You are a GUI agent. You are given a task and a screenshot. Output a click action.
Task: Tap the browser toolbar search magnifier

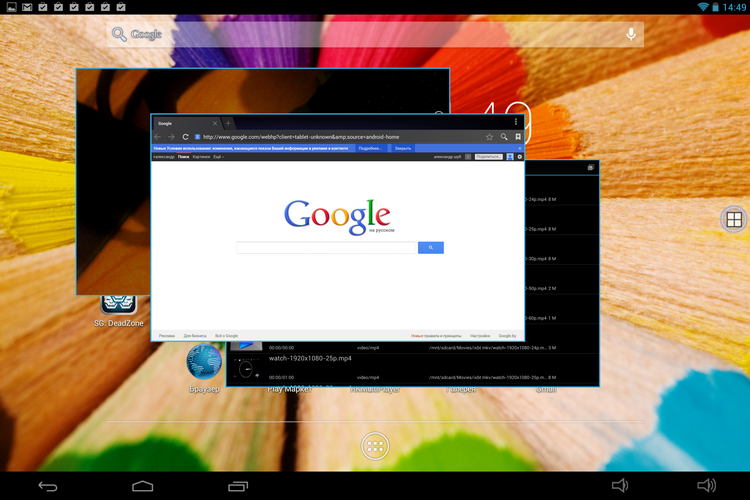click(x=504, y=137)
